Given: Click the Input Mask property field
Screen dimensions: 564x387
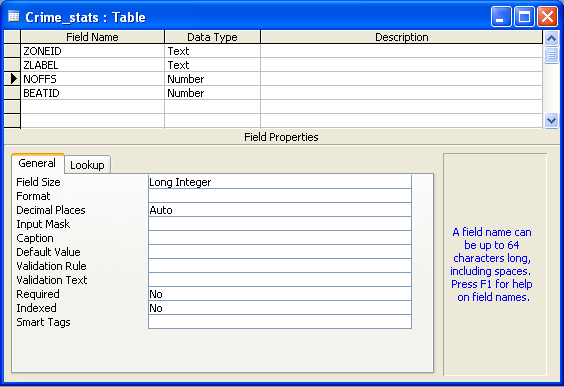Looking at the screenshot, I should click(280, 224).
